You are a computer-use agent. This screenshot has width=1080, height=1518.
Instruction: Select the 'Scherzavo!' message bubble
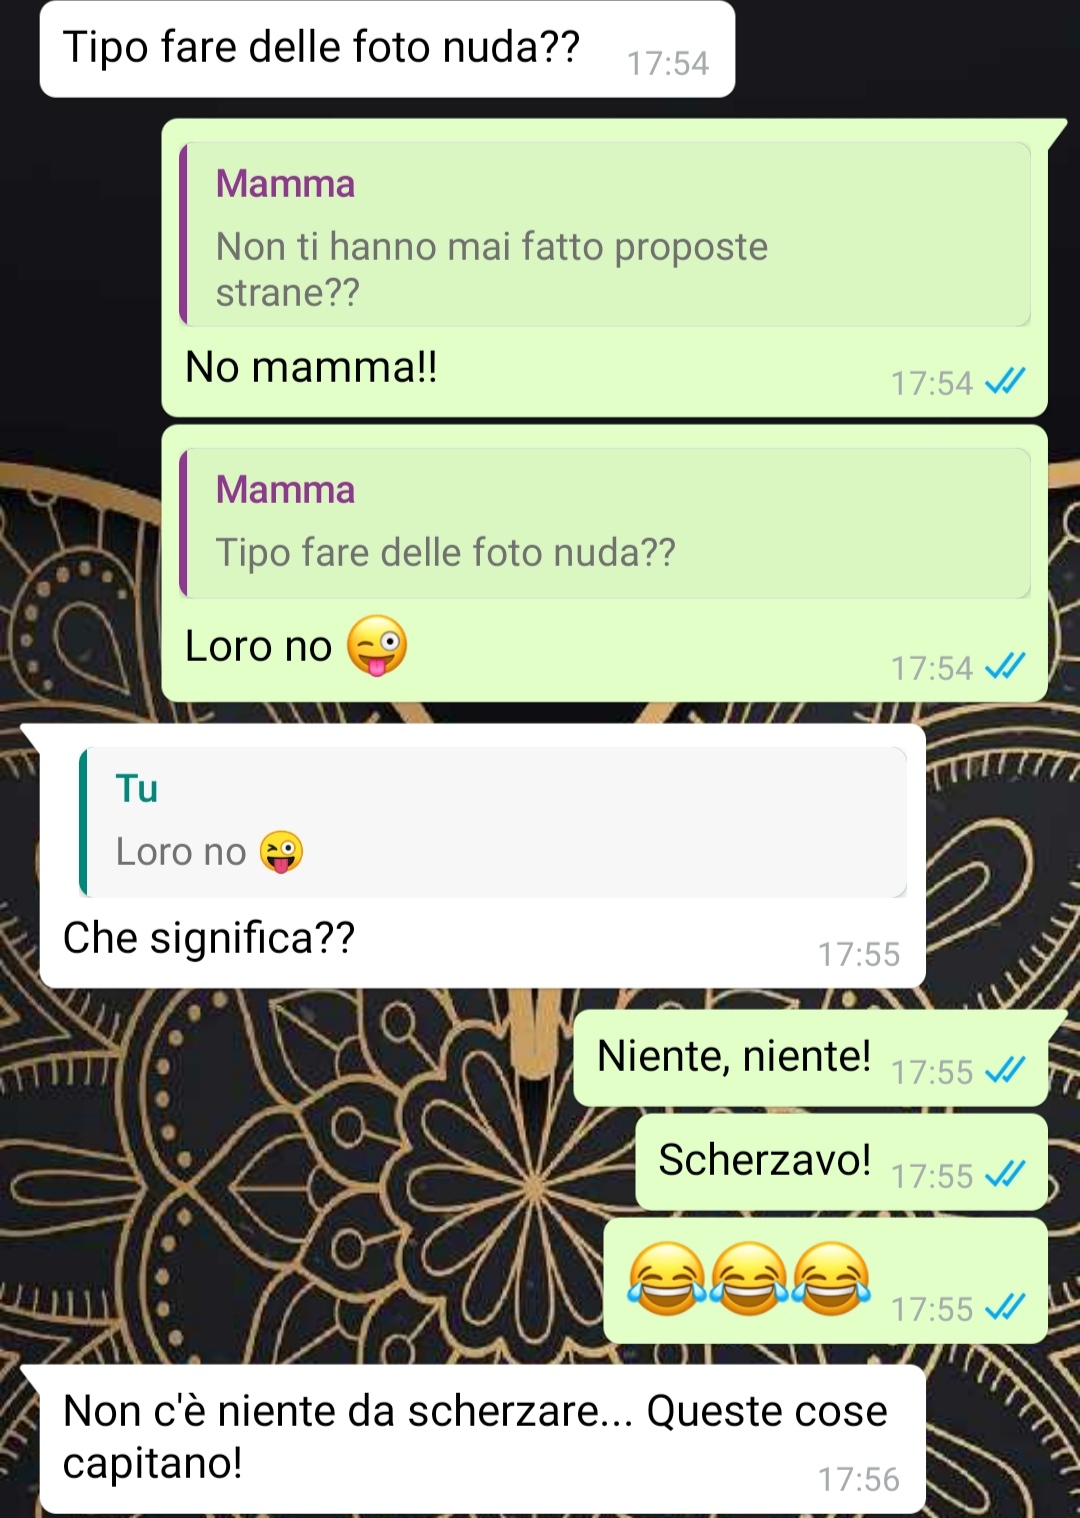[842, 1162]
